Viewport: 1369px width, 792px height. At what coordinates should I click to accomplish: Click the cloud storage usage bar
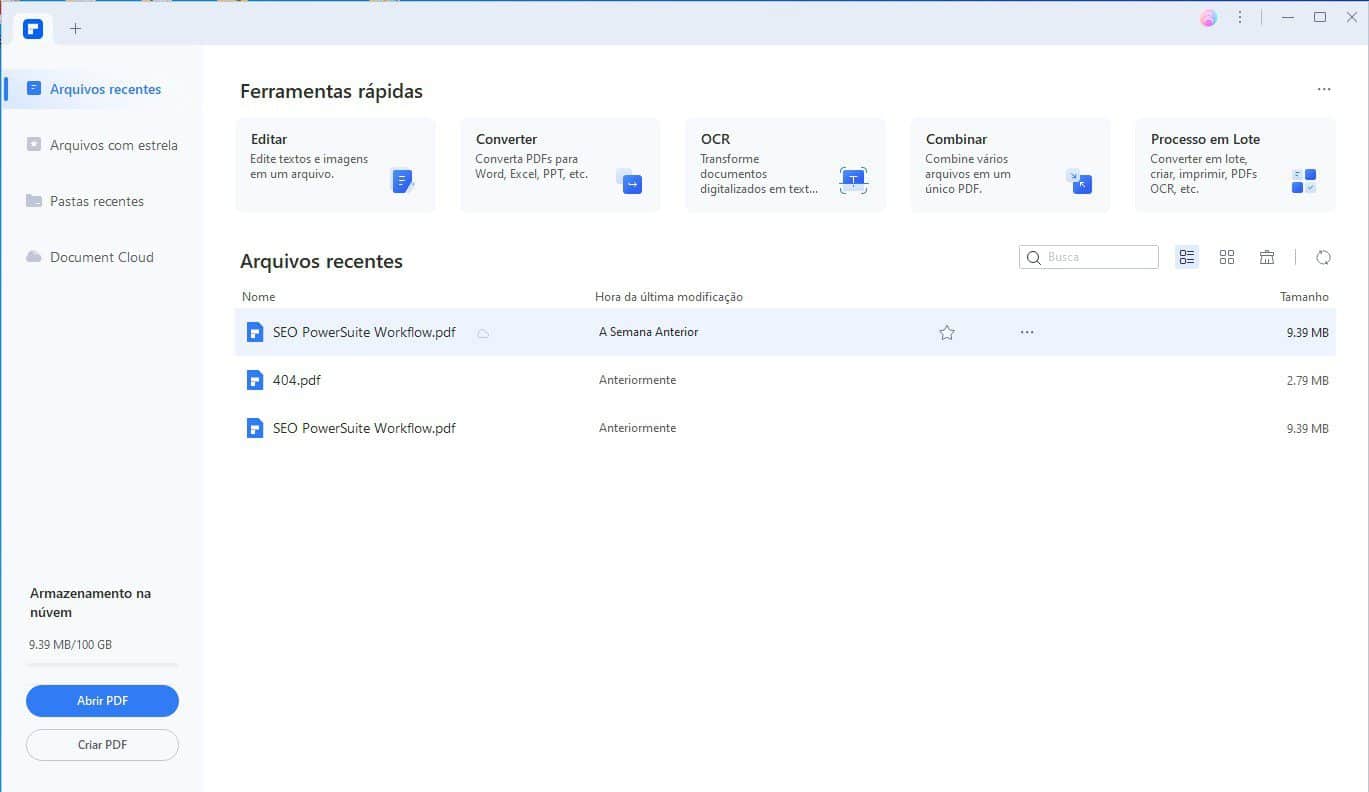click(x=102, y=664)
